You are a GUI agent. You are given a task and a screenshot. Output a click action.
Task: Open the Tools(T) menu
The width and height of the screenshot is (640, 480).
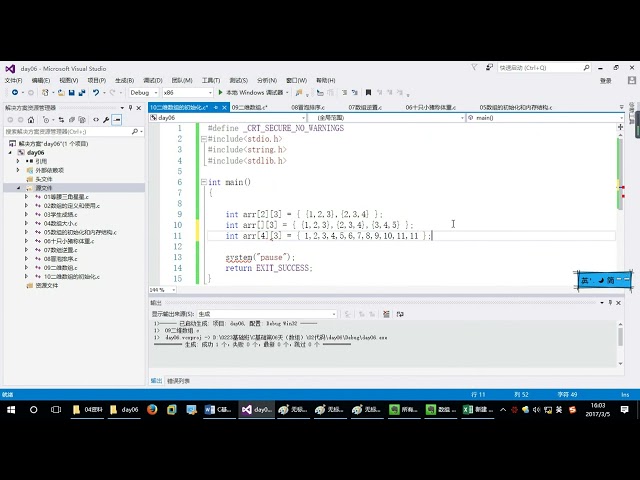[x=211, y=80]
